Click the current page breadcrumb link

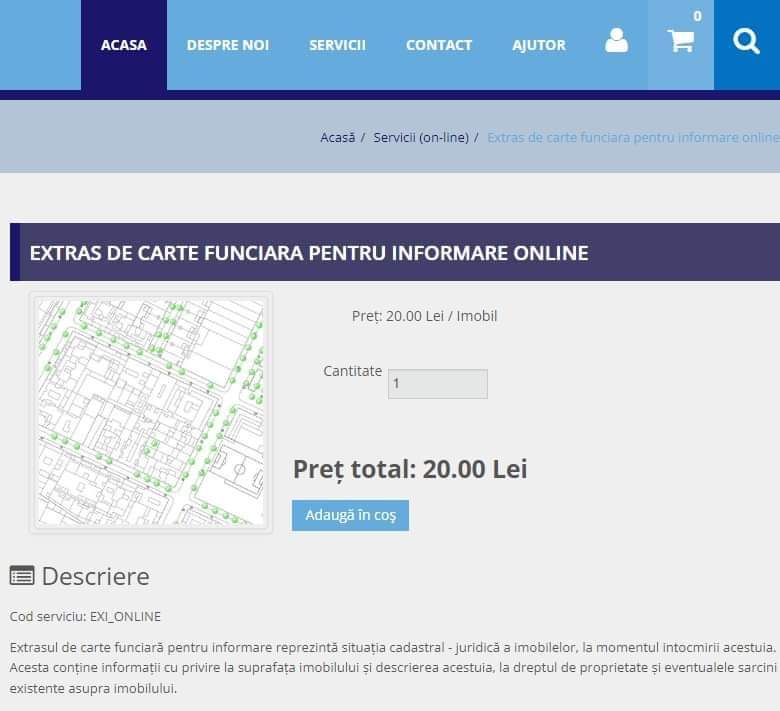[x=632, y=138]
